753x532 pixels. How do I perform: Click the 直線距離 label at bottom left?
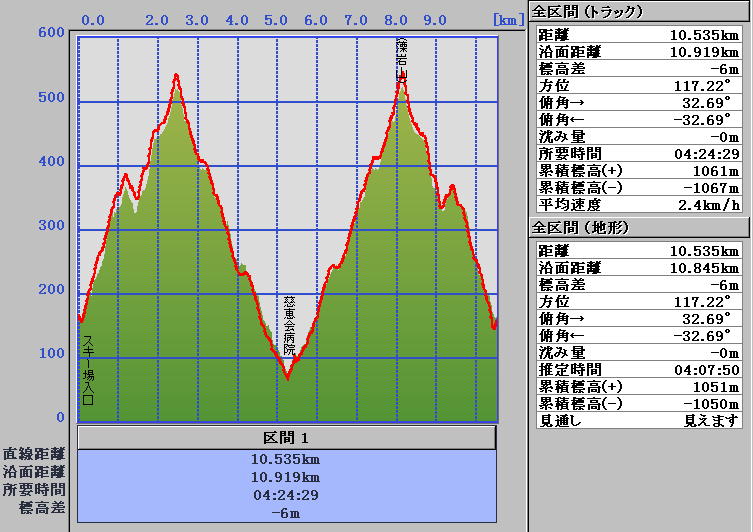click(x=34, y=453)
